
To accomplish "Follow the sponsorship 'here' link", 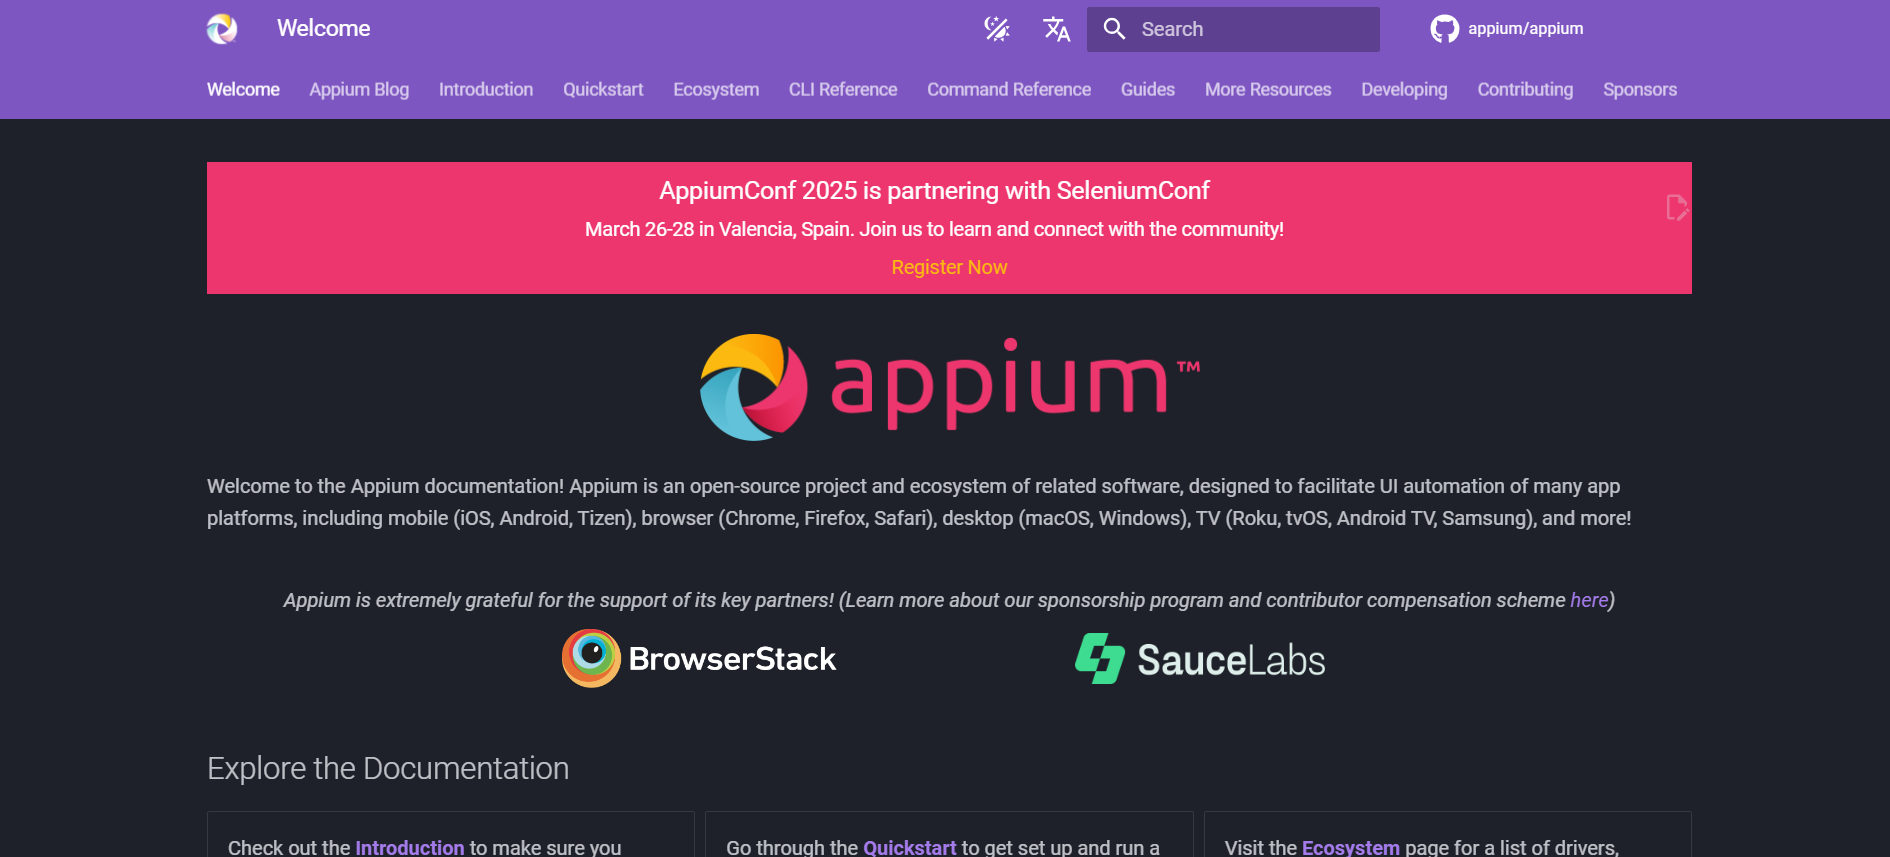I will coord(1589,600).
